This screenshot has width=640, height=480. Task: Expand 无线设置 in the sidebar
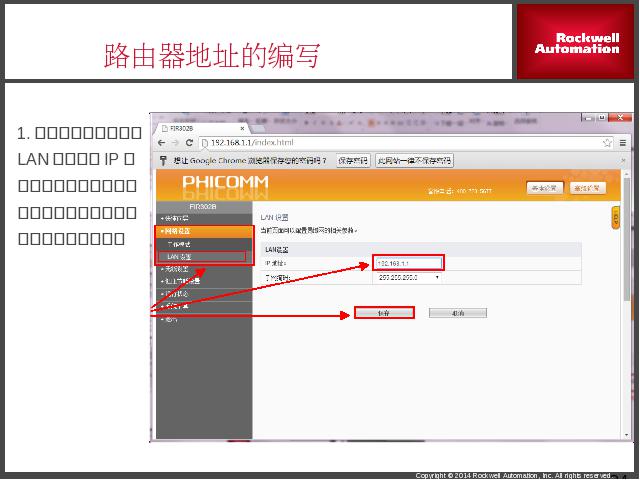(204, 269)
